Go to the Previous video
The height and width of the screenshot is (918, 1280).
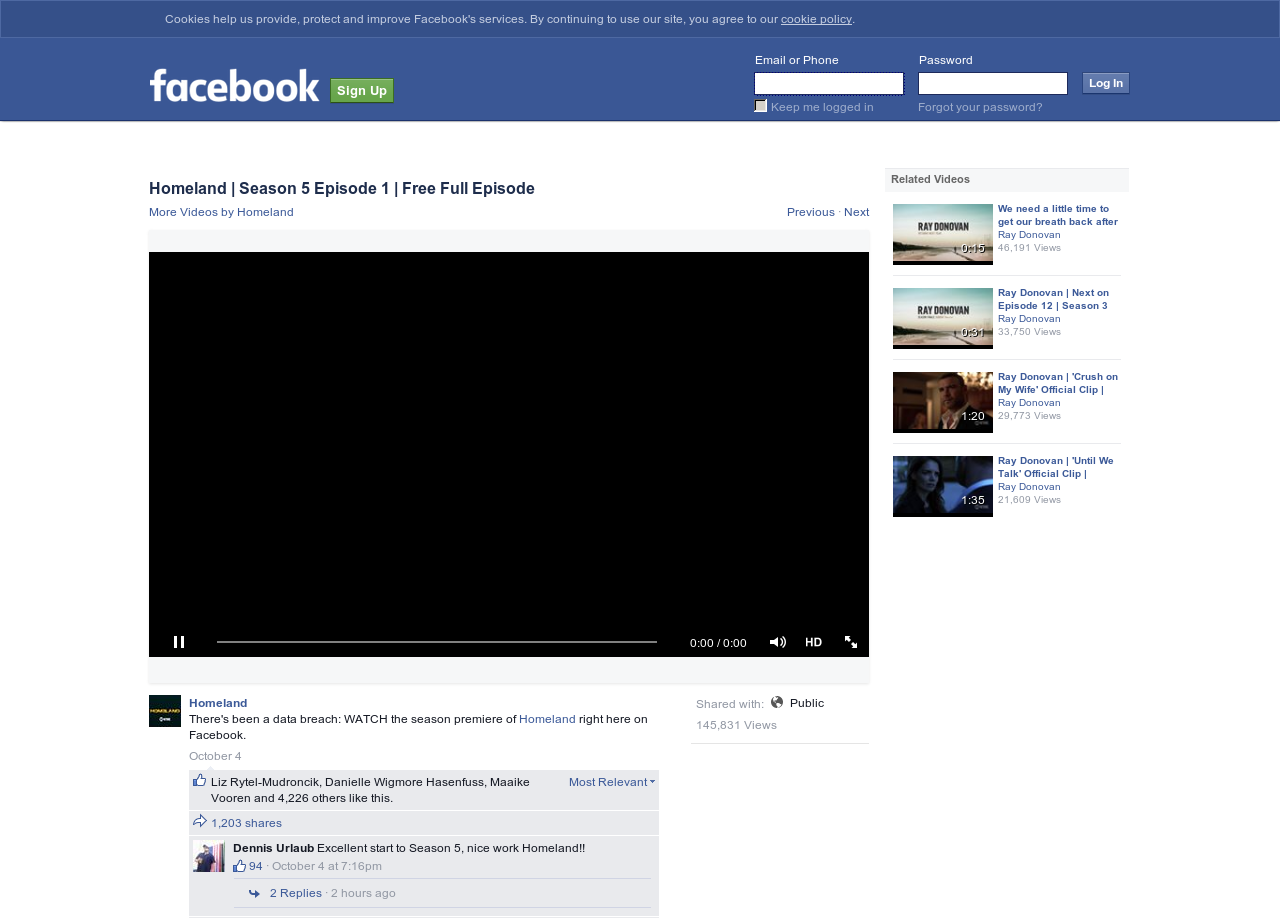click(x=811, y=212)
